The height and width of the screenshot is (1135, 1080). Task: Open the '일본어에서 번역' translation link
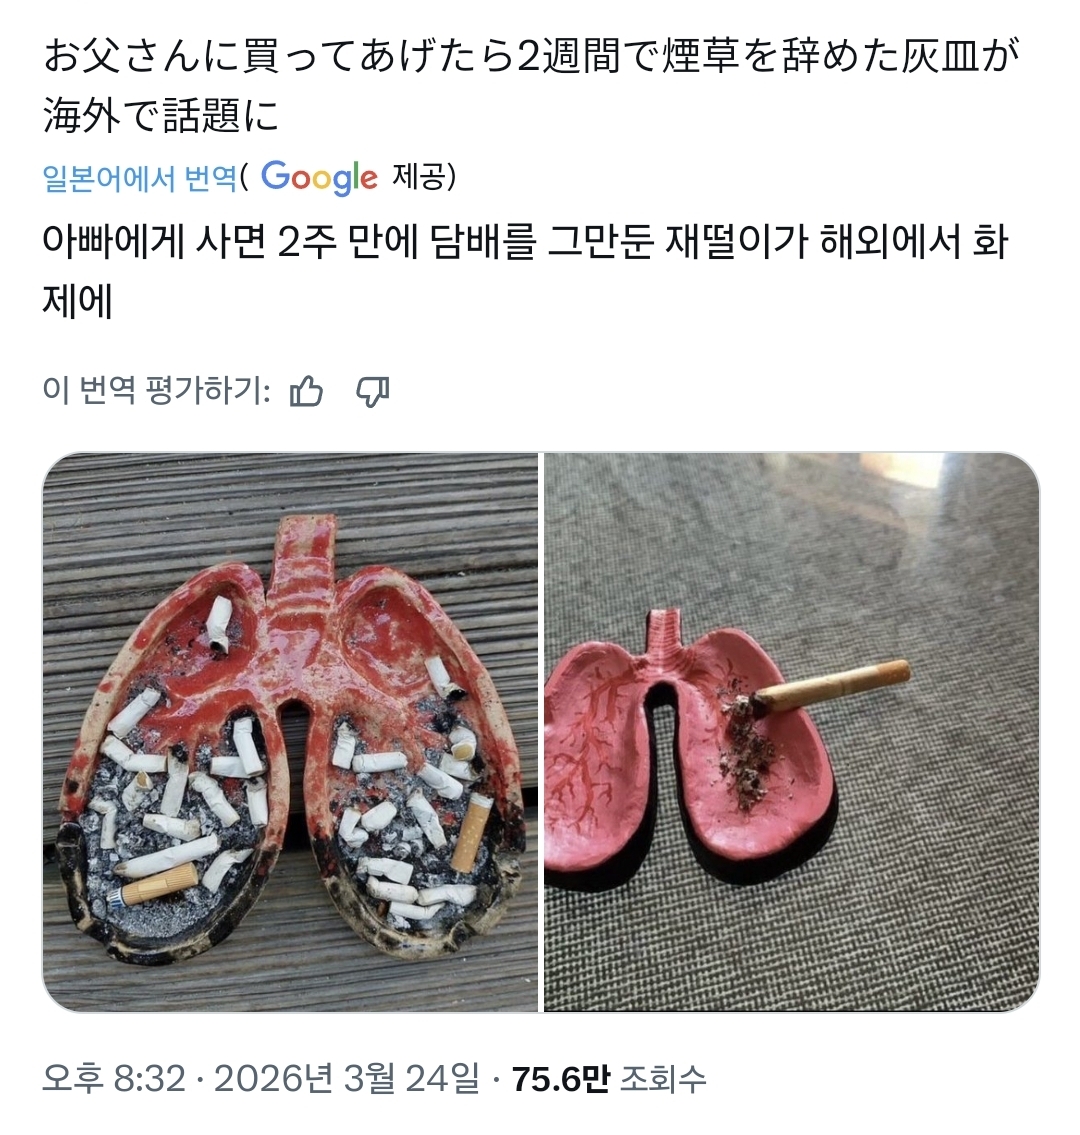click(140, 178)
